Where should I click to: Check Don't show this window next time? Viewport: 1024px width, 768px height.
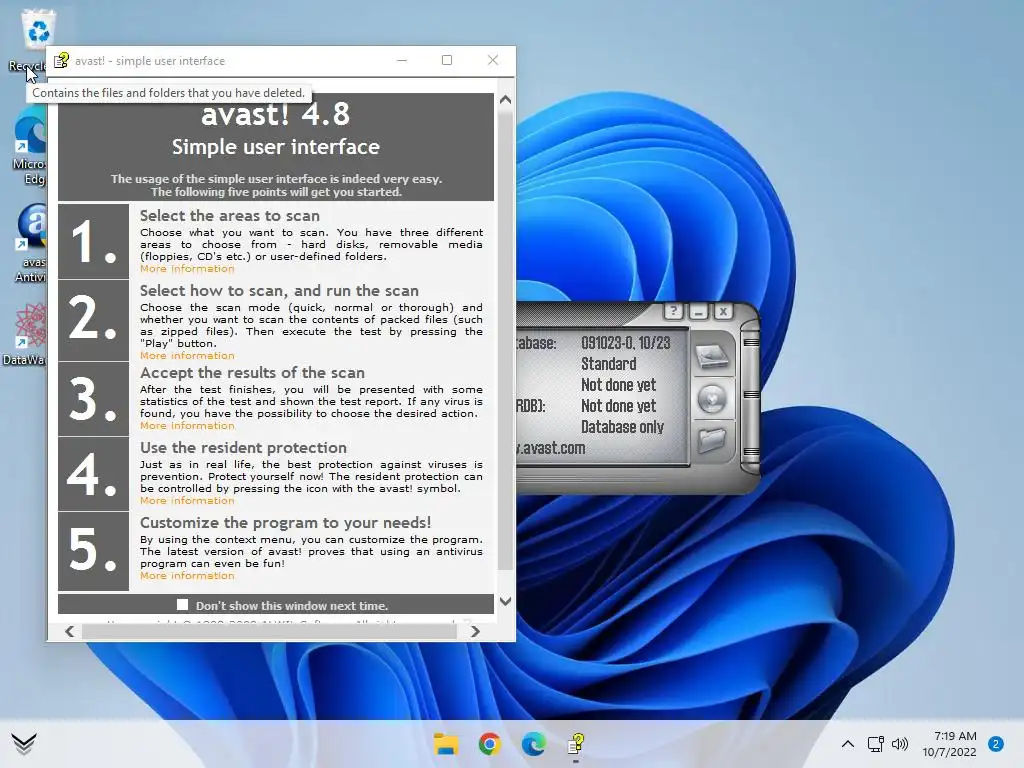pos(182,605)
